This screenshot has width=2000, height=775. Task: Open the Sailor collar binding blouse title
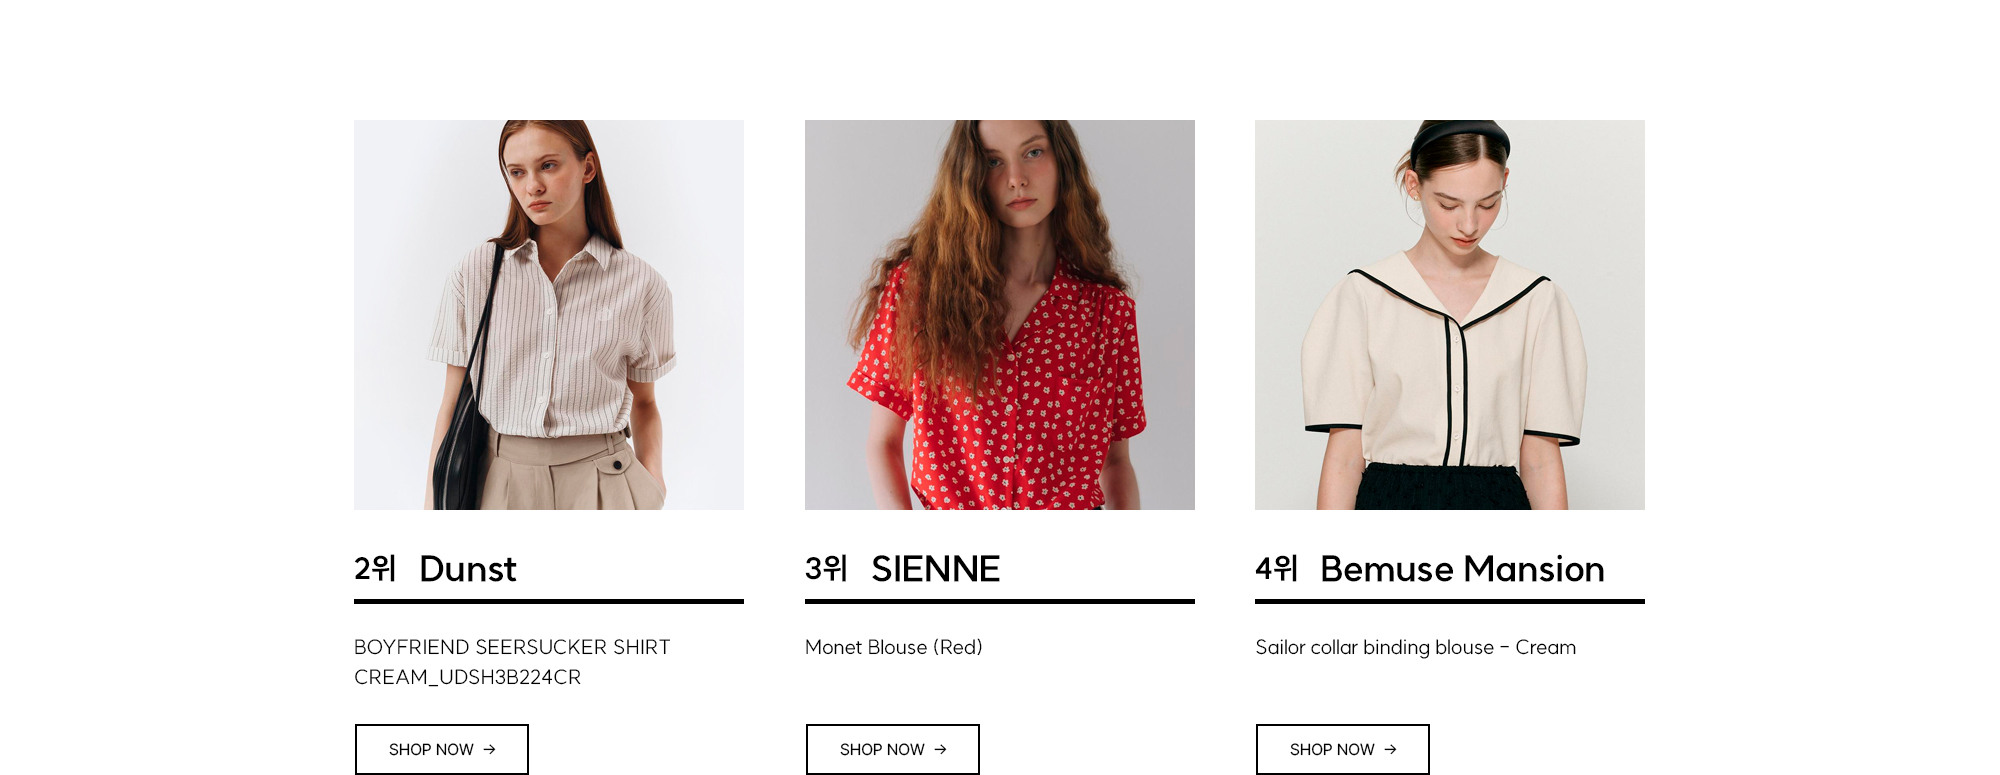coord(1415,647)
